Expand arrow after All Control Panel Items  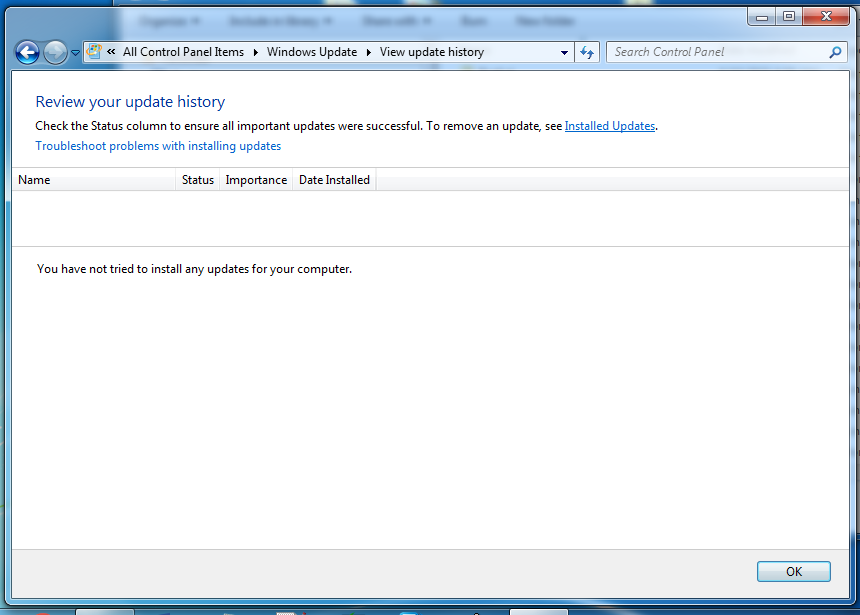(x=256, y=52)
